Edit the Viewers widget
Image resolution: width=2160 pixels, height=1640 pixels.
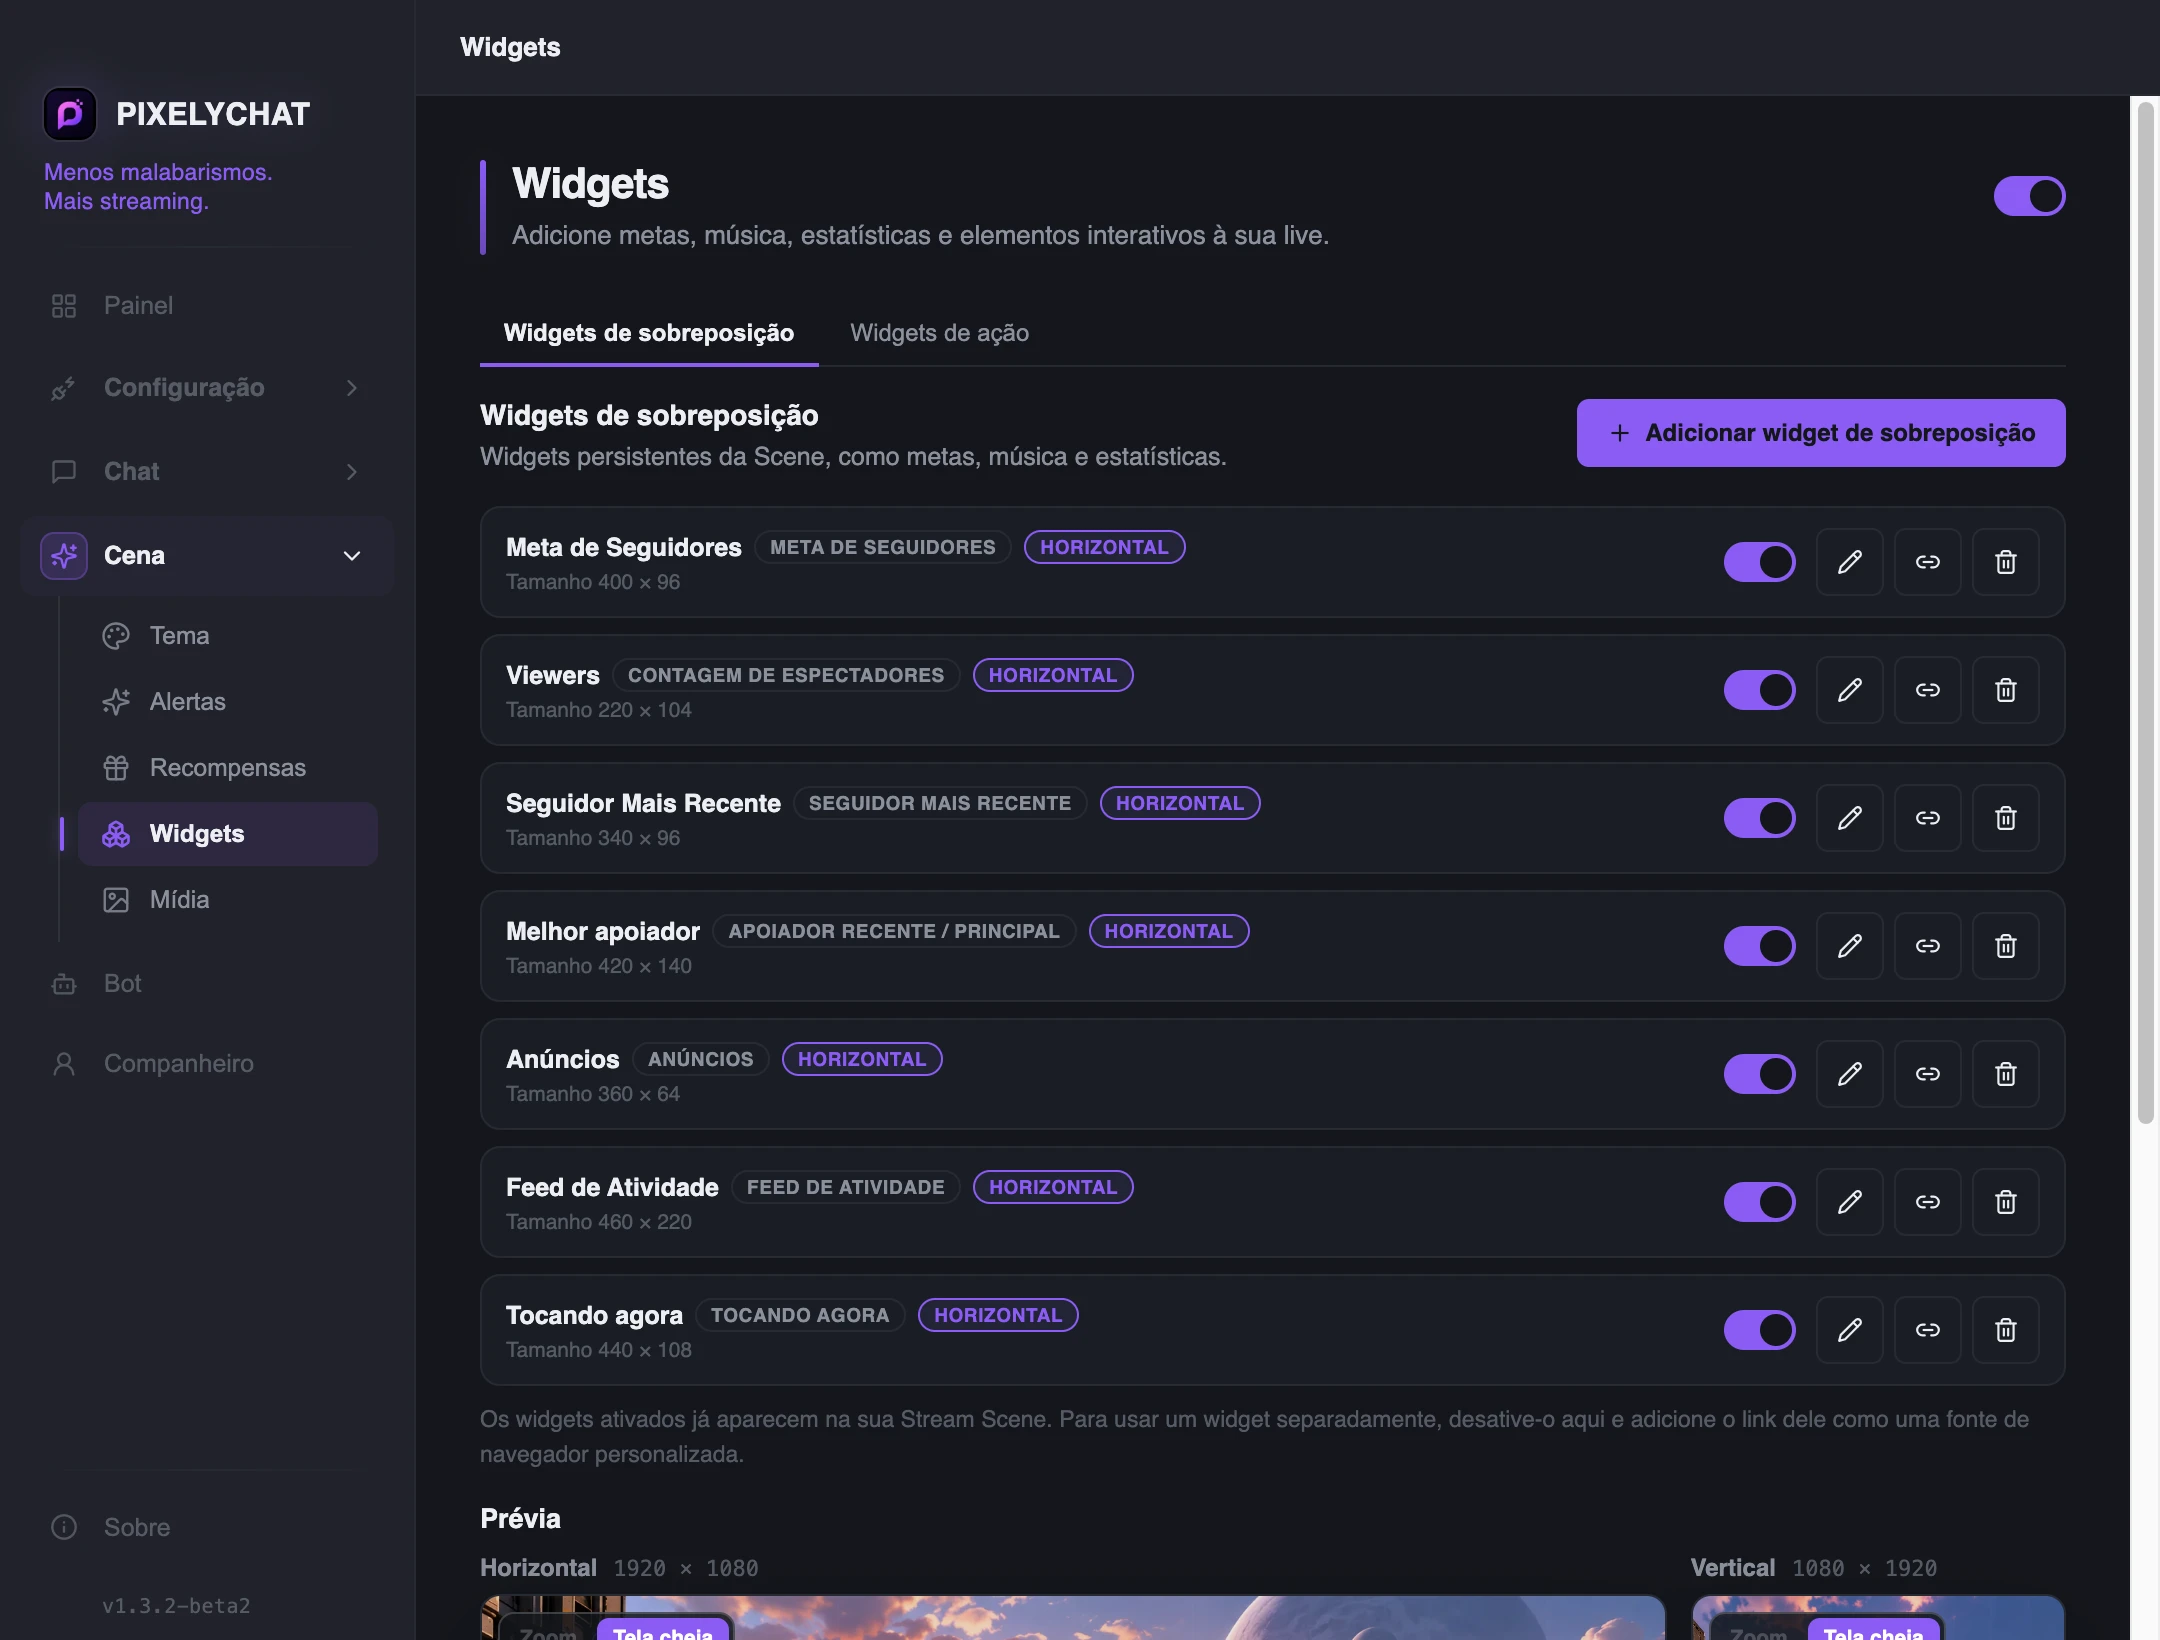[x=1849, y=690]
